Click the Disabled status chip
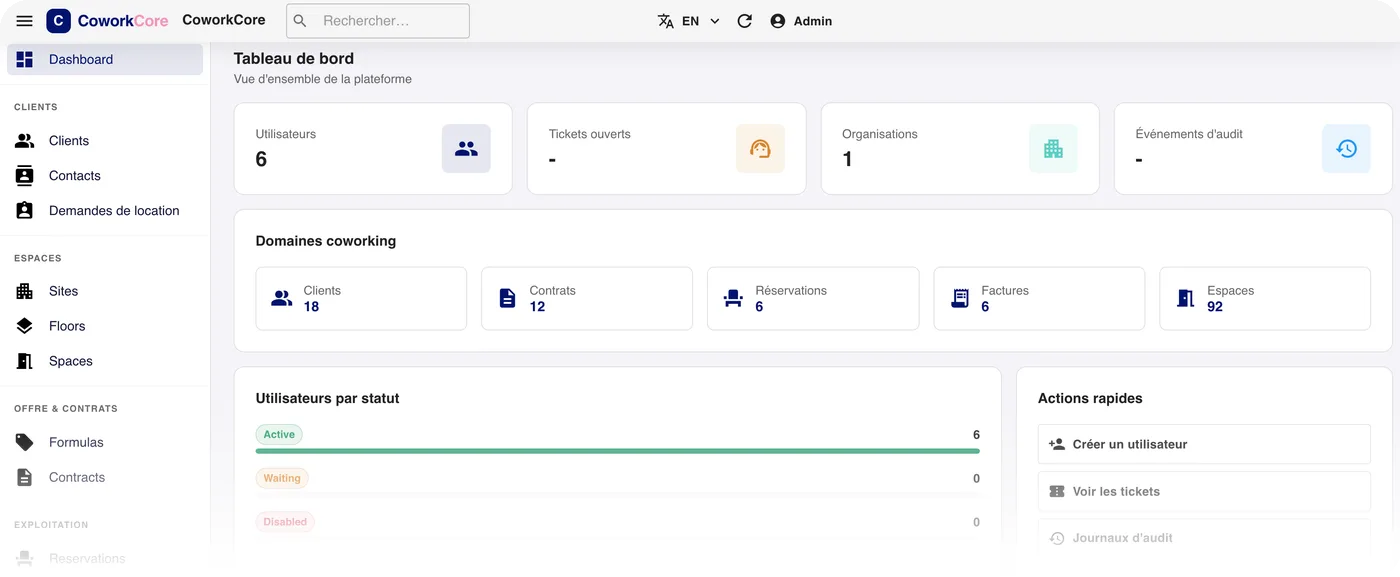The height and width of the screenshot is (577, 1400). pos(285,522)
